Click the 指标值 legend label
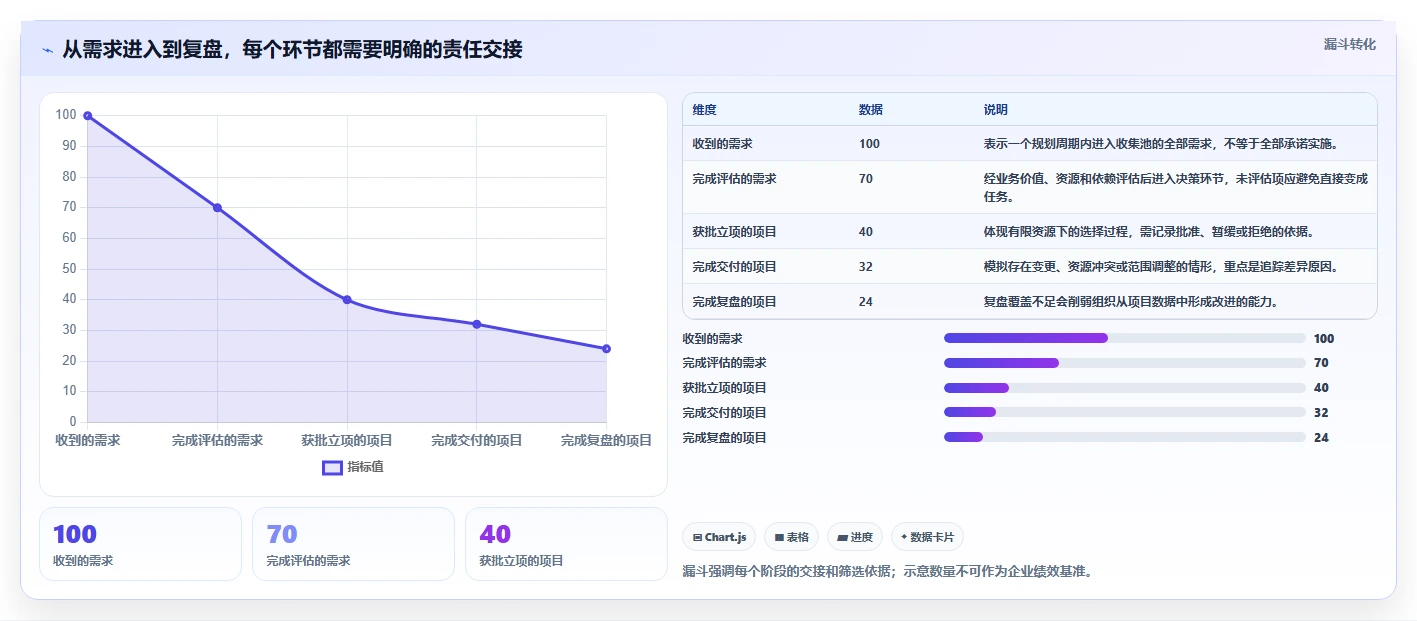This screenshot has height=621, width=1417. [x=365, y=467]
